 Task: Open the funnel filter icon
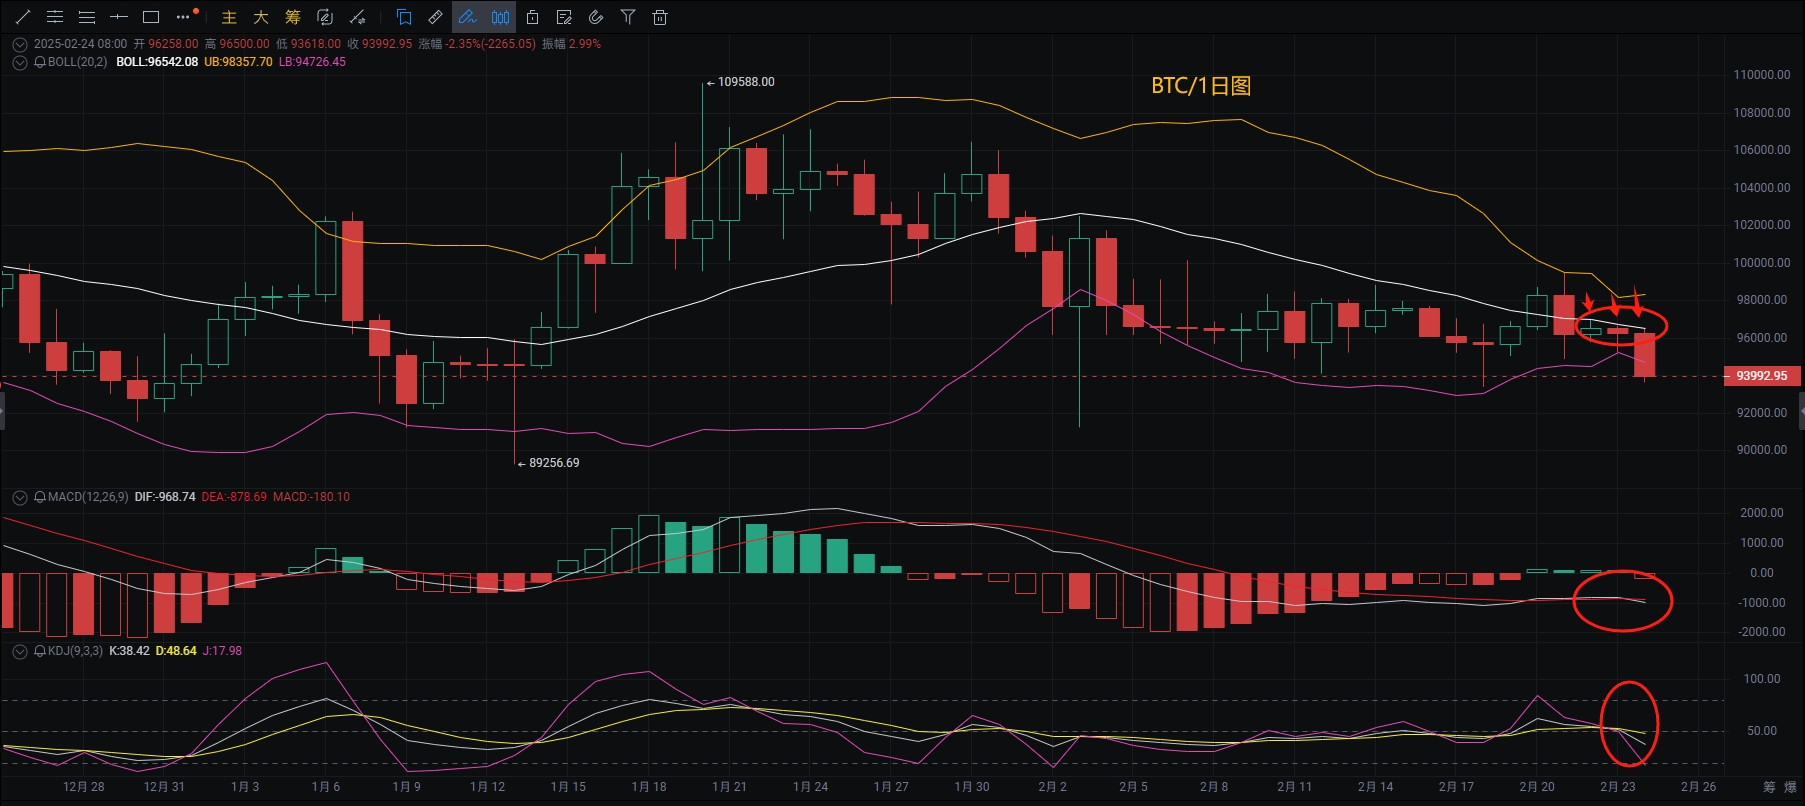pos(628,17)
